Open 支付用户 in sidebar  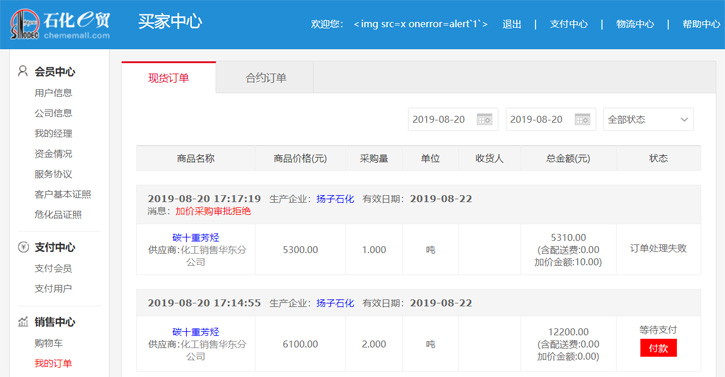click(x=53, y=289)
